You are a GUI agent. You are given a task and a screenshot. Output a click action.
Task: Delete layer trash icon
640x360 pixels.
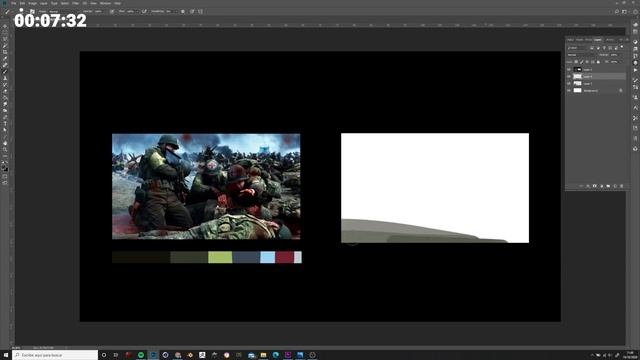click(622, 186)
